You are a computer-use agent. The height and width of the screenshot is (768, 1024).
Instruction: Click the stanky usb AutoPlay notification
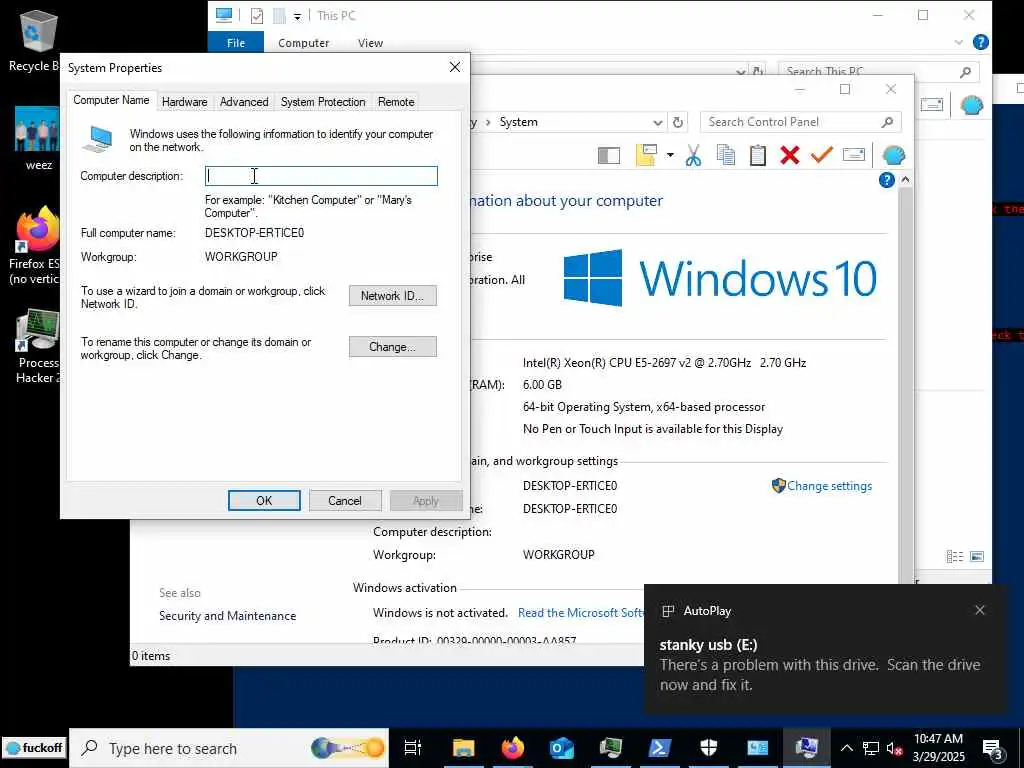825,649
